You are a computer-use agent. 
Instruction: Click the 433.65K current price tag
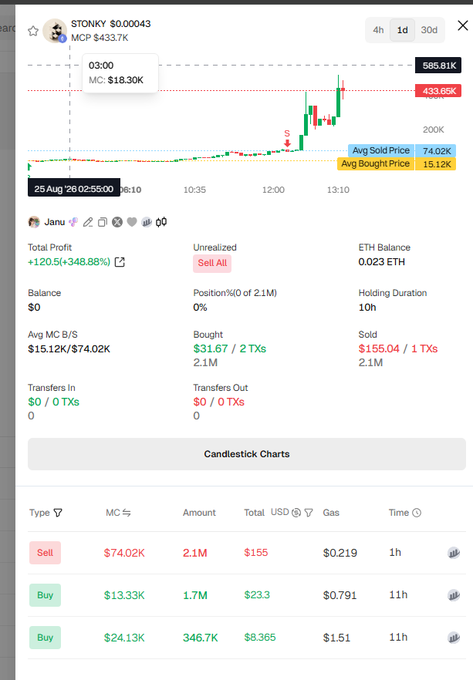tap(438, 91)
